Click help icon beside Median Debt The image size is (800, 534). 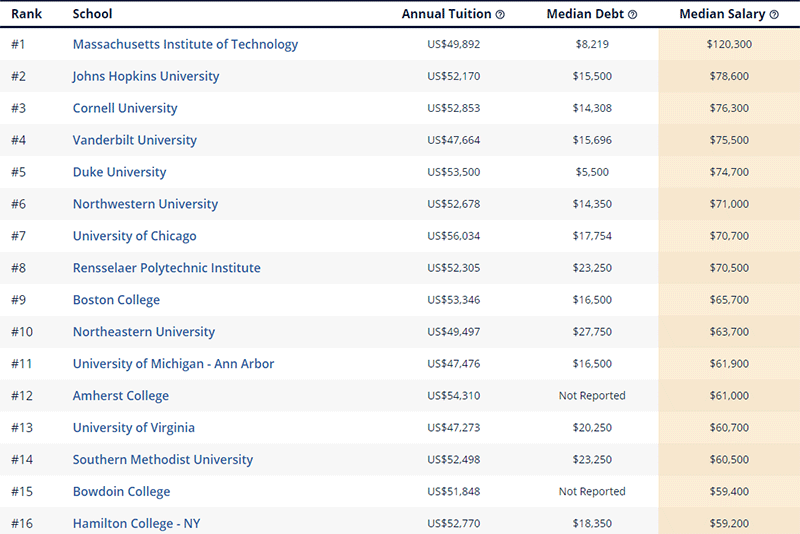[x=632, y=15]
